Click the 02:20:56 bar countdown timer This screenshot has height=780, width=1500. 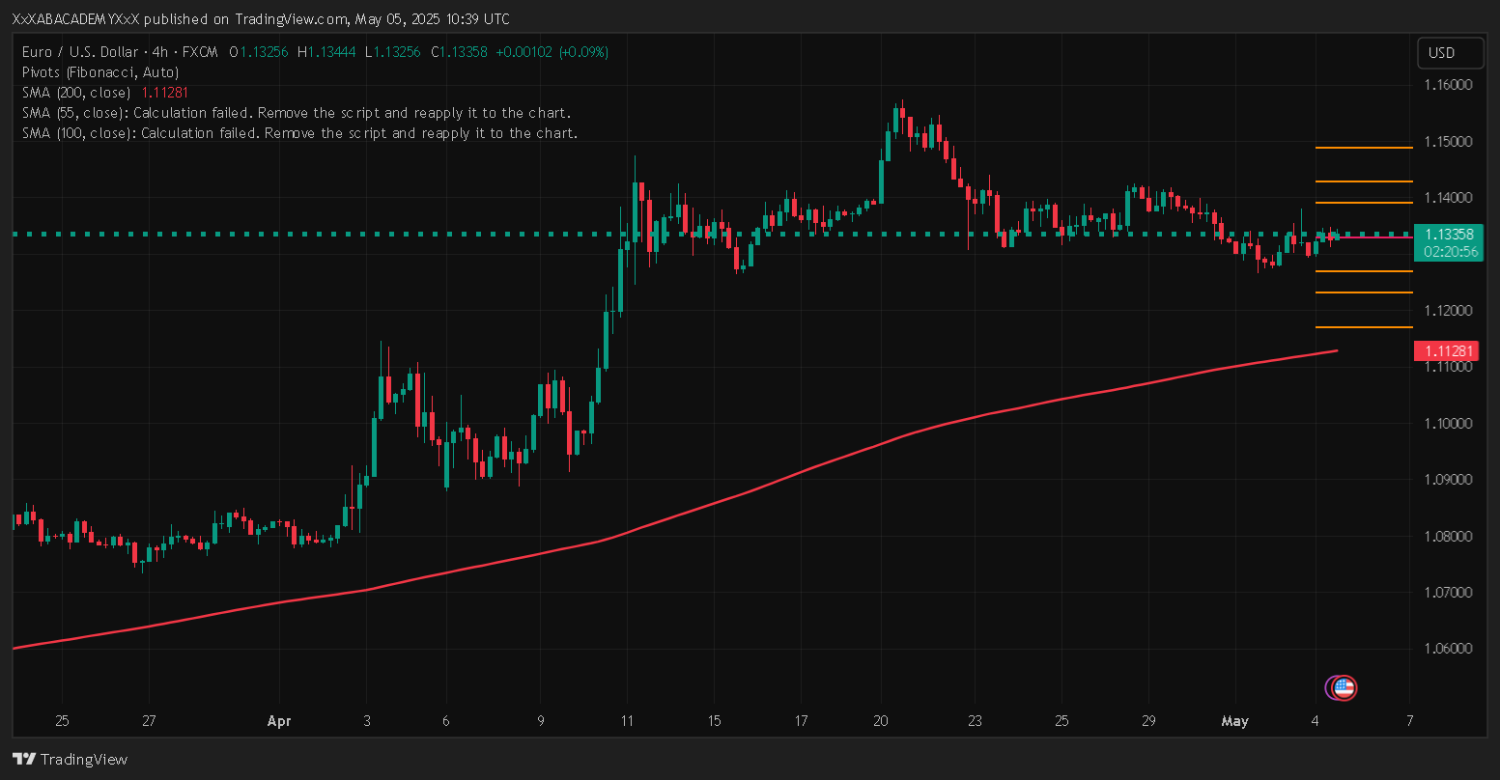1448,251
